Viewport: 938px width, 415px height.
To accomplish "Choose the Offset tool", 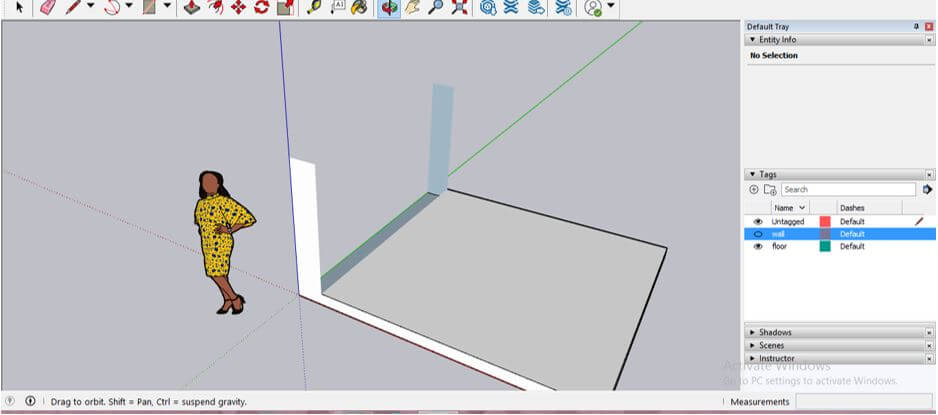I will 215,7.
